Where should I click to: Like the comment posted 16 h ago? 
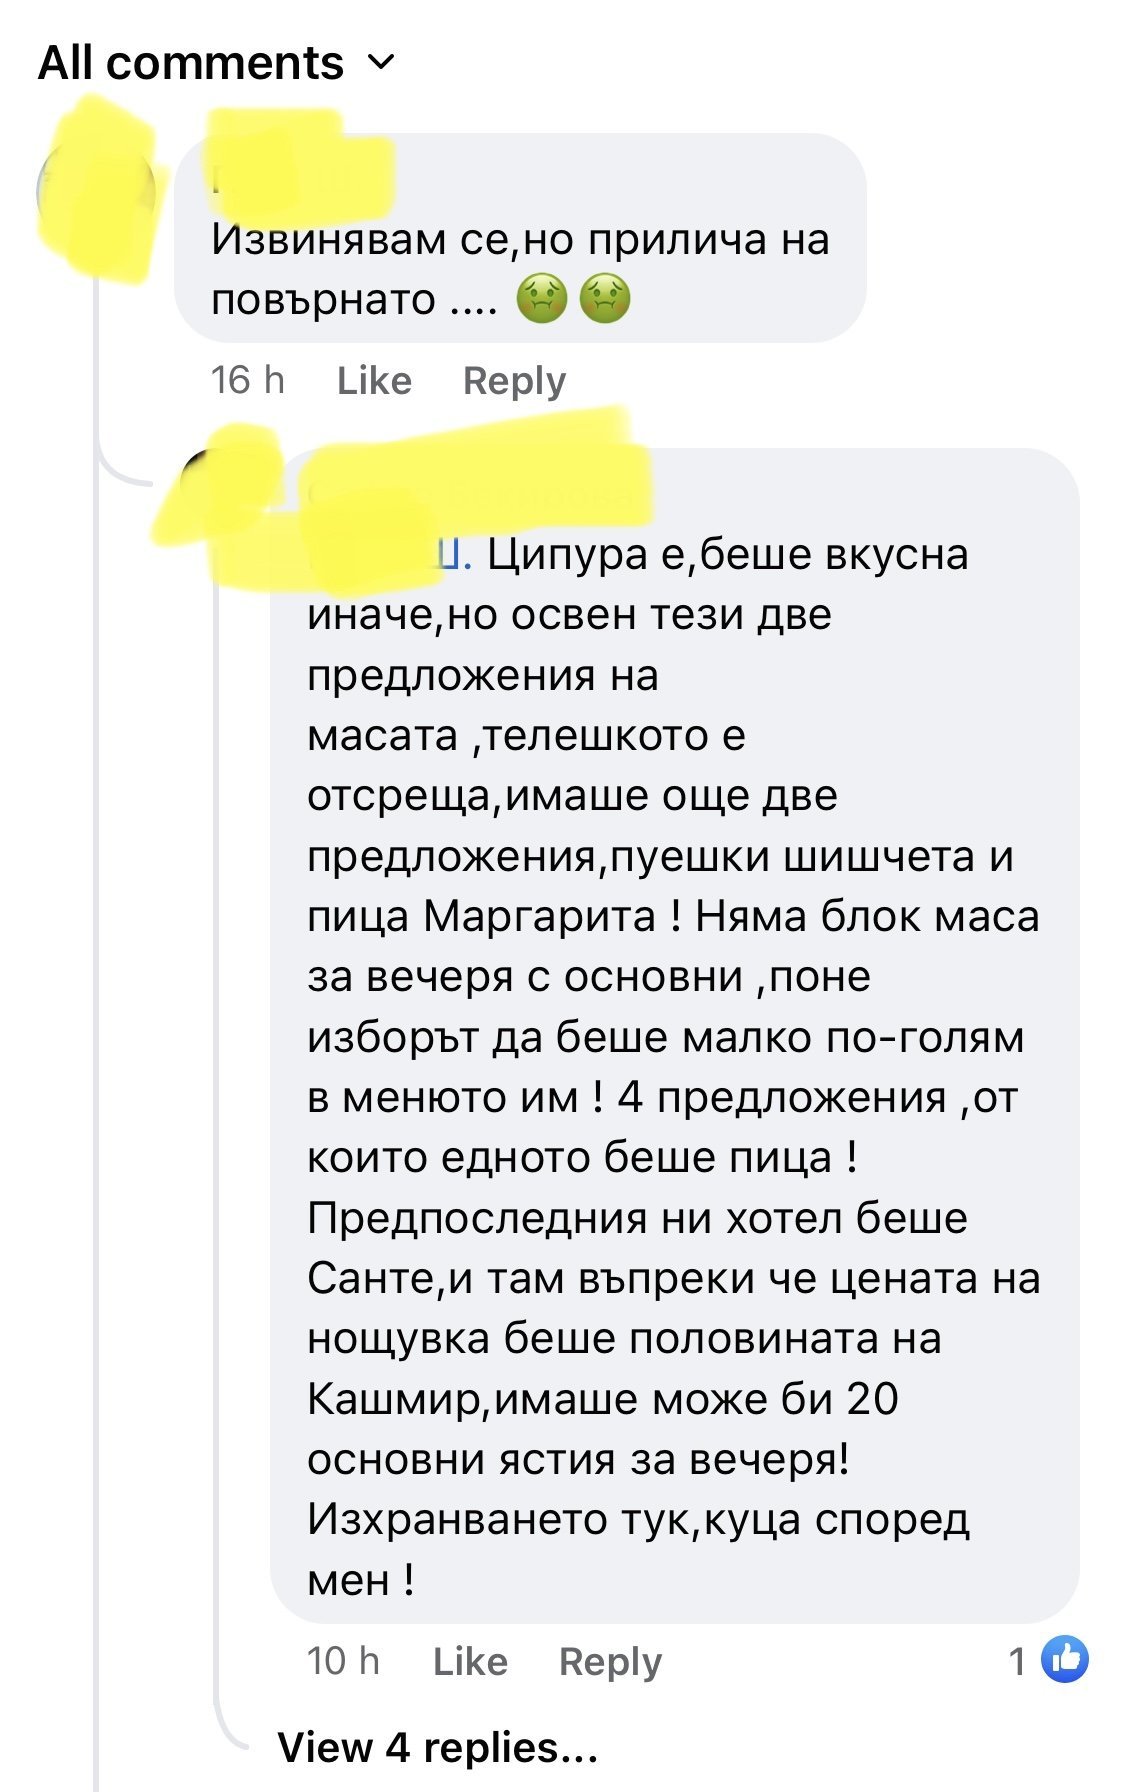tap(374, 381)
